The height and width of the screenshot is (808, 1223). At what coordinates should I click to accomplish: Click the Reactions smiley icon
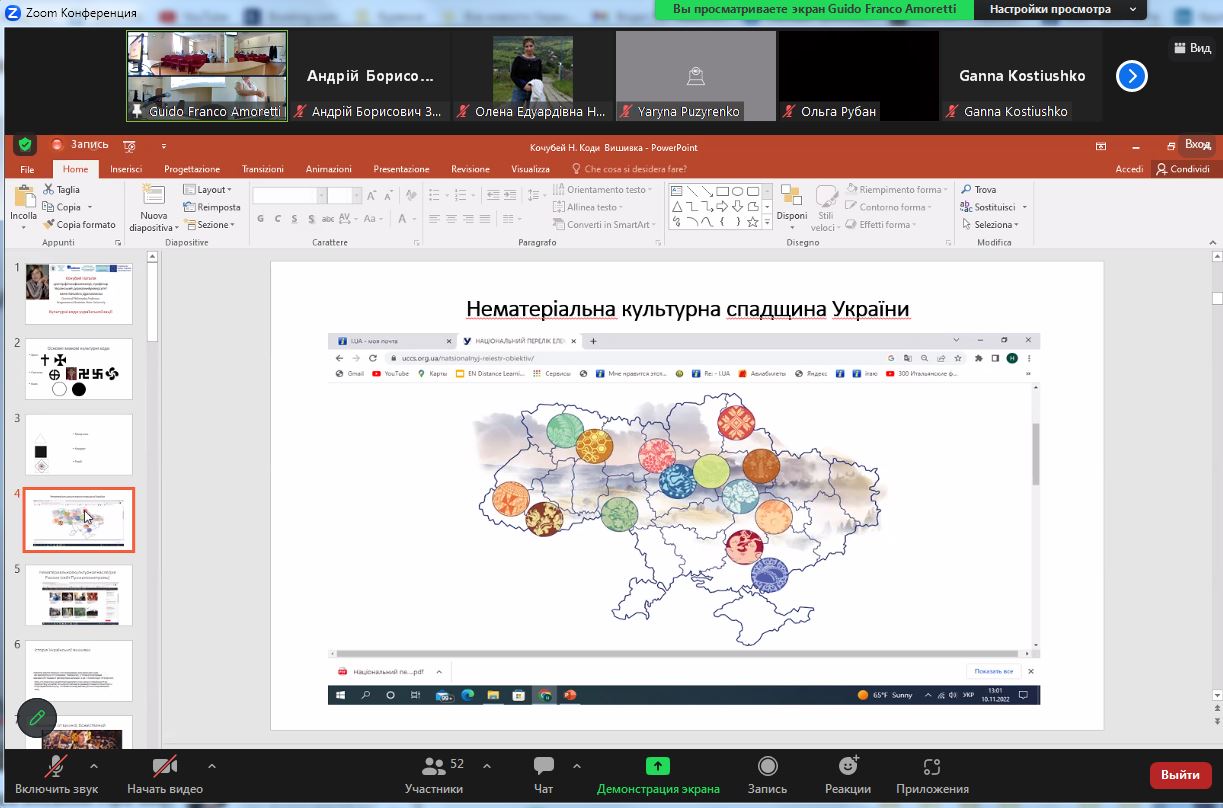tap(848, 767)
